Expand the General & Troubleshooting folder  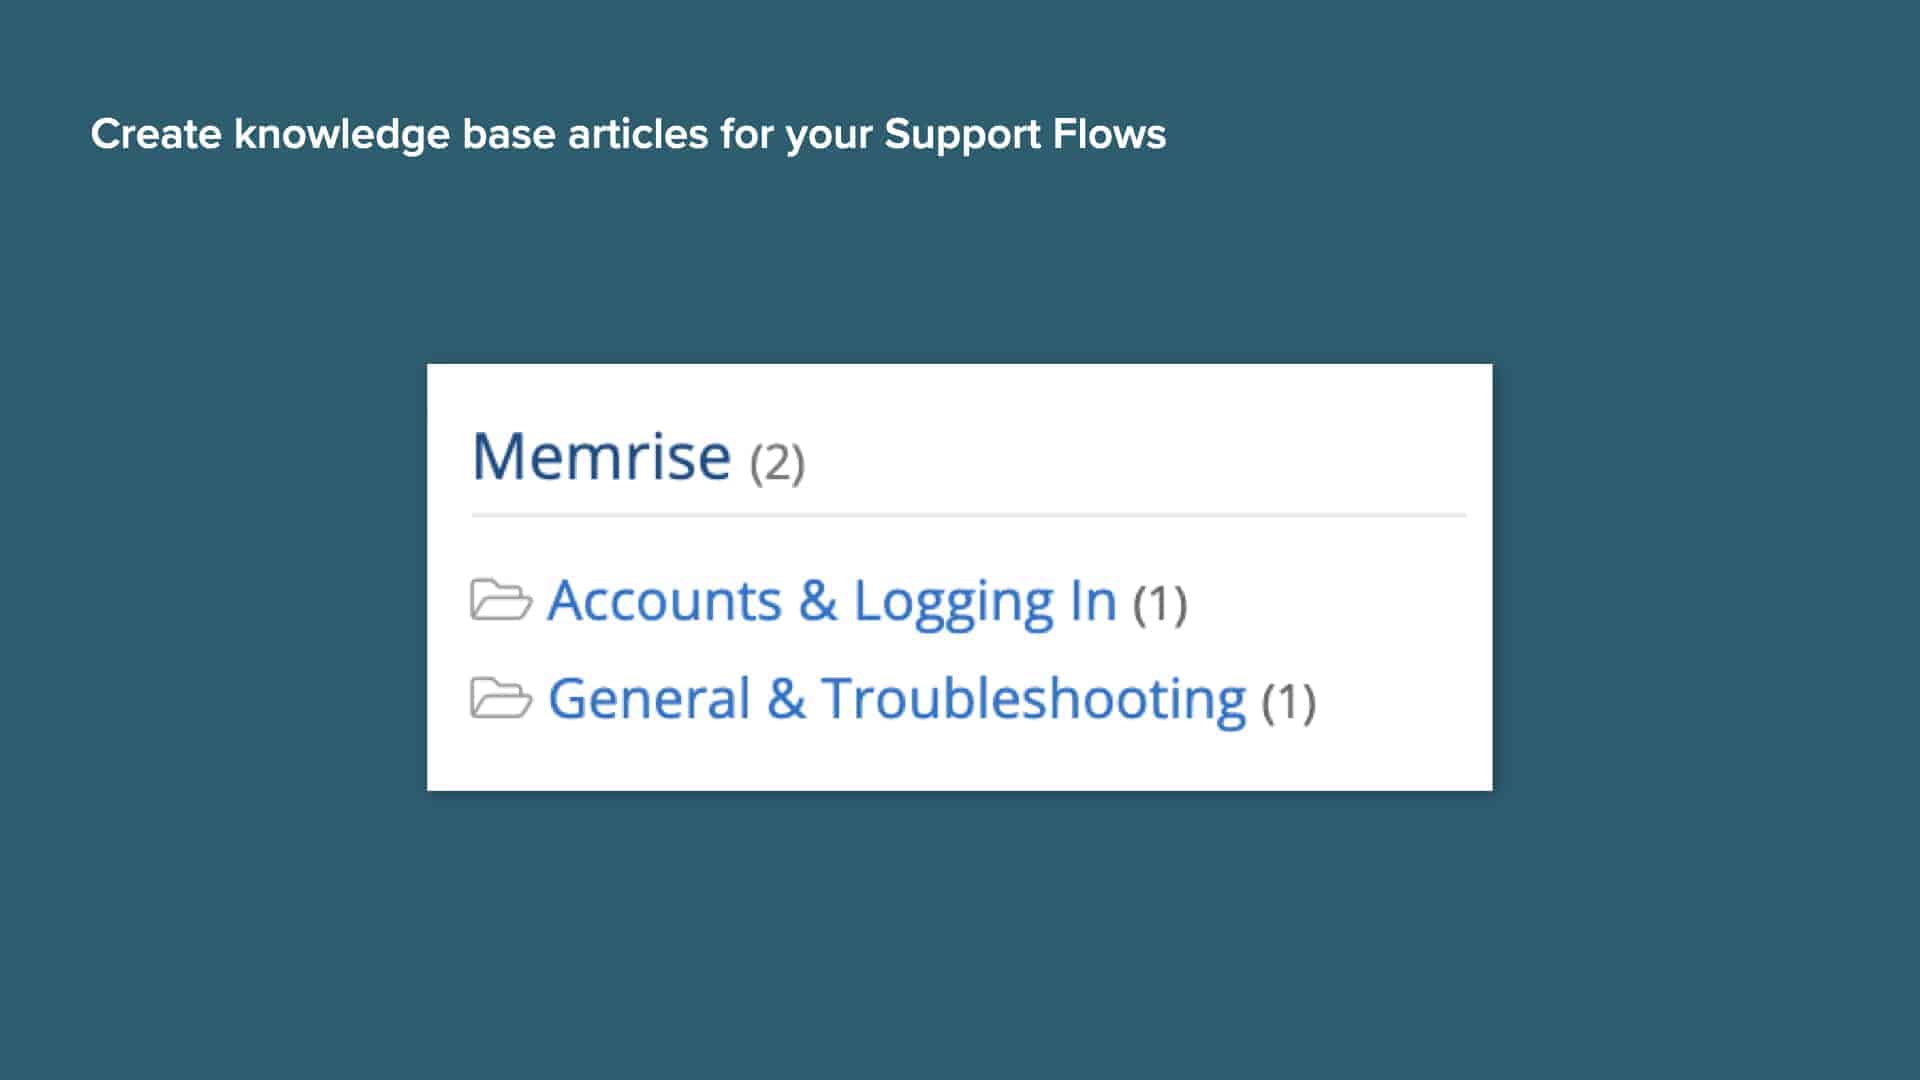tap(895, 697)
